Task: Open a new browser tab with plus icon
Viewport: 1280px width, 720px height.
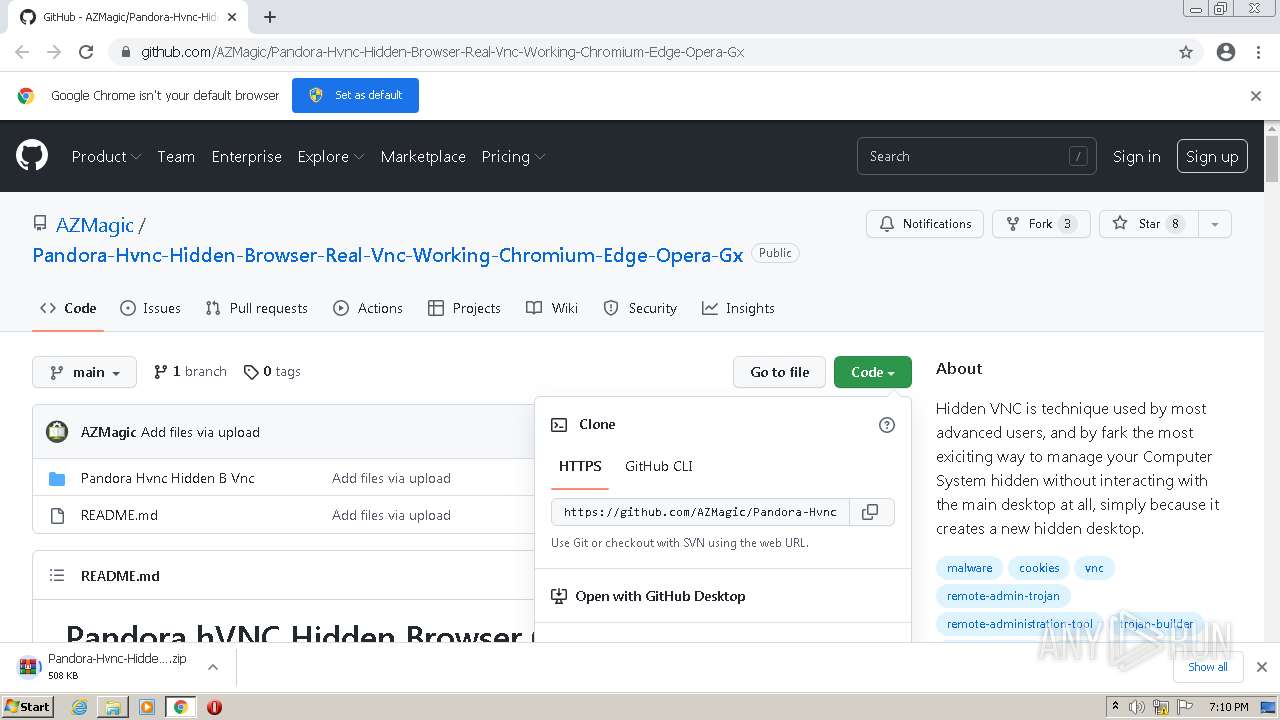Action: (270, 17)
